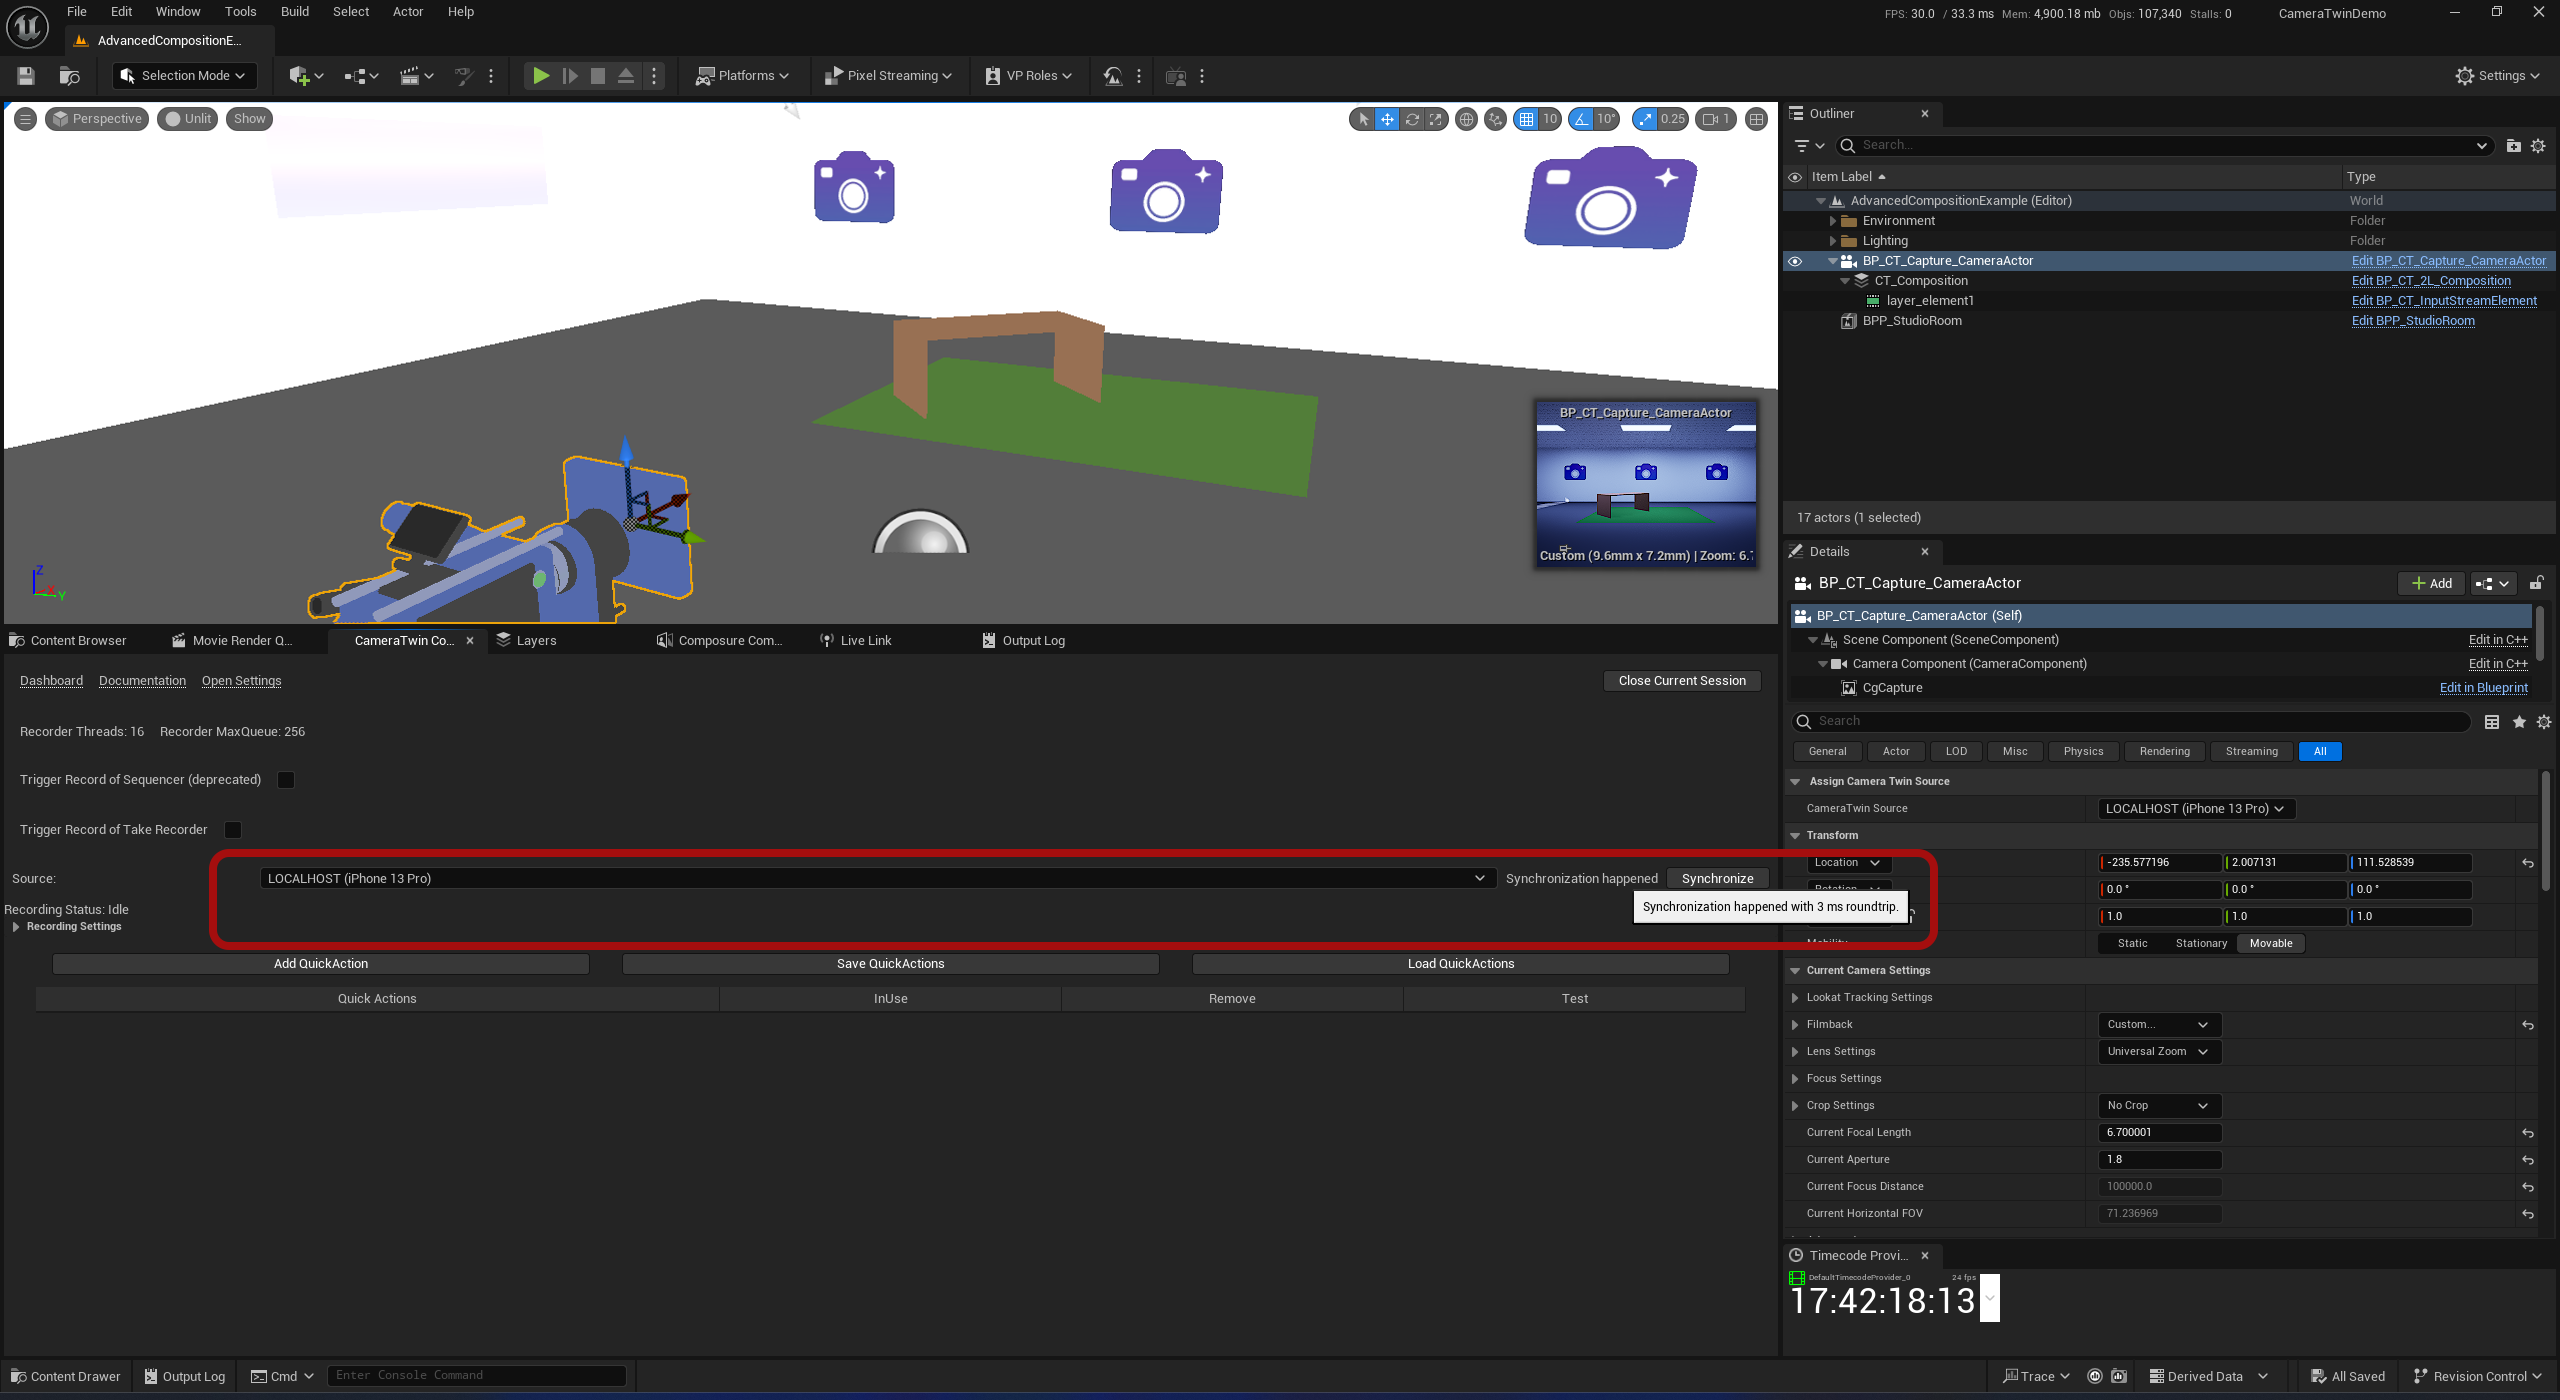Image resolution: width=2560 pixels, height=1400 pixels.
Task: Click the Current Focal Length field
Action: coord(2159,1133)
